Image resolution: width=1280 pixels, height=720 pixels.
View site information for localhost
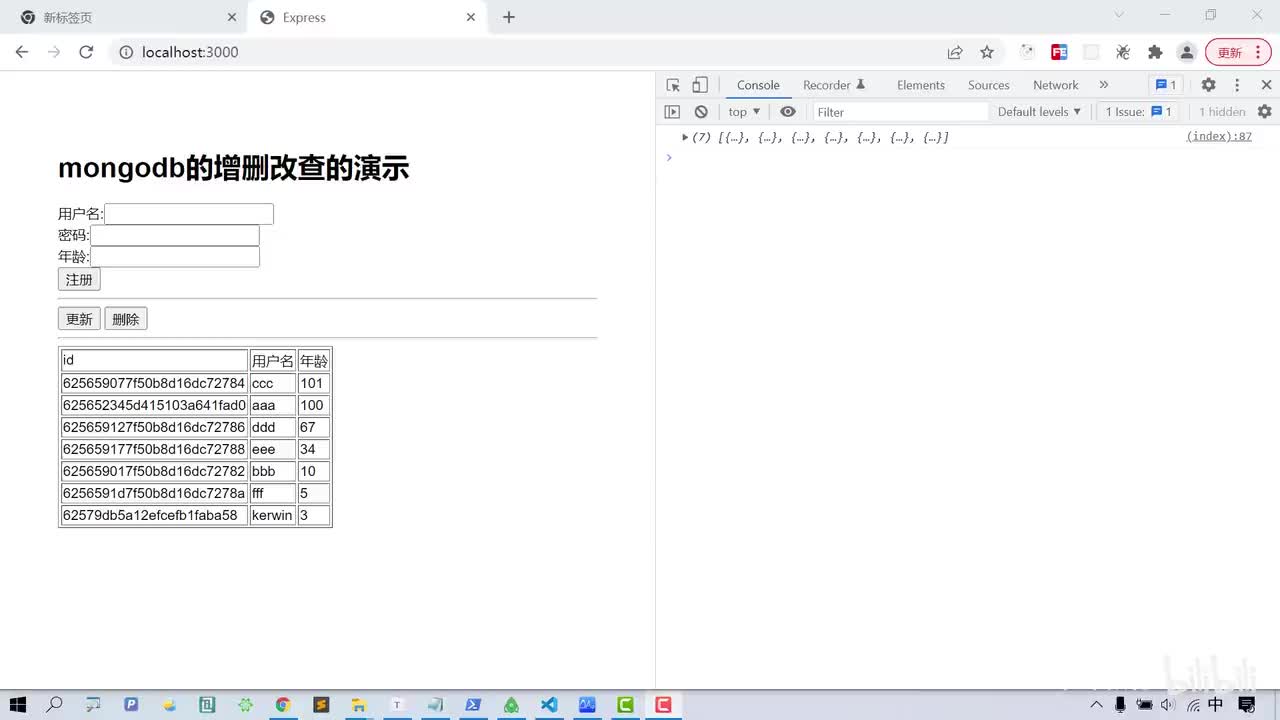click(127, 52)
